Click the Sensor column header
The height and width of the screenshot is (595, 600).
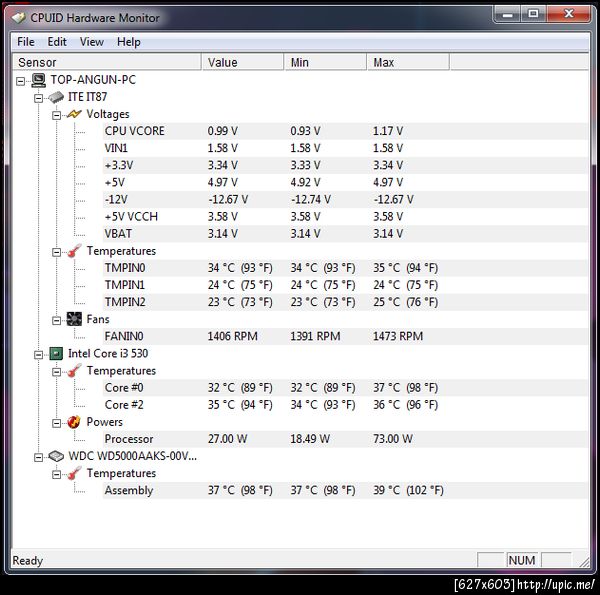coord(107,62)
